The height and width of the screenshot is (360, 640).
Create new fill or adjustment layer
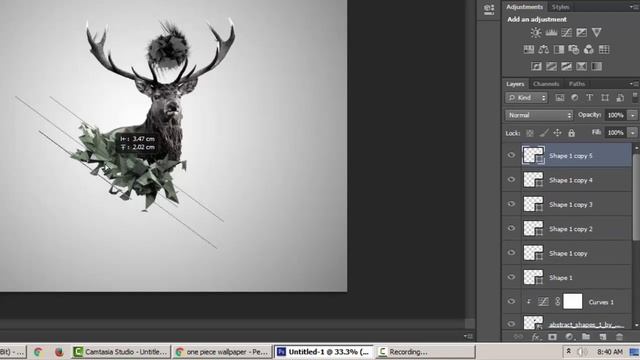coord(569,337)
